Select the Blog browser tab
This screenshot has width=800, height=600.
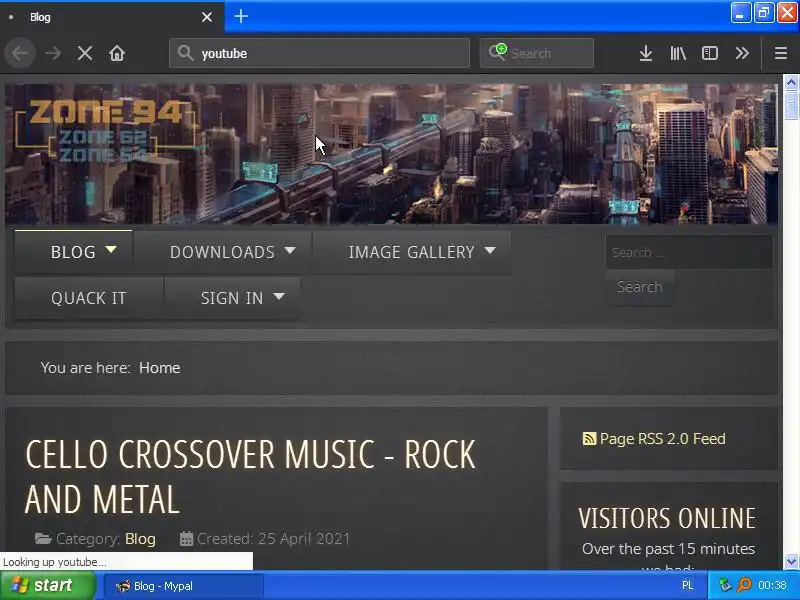[112, 17]
